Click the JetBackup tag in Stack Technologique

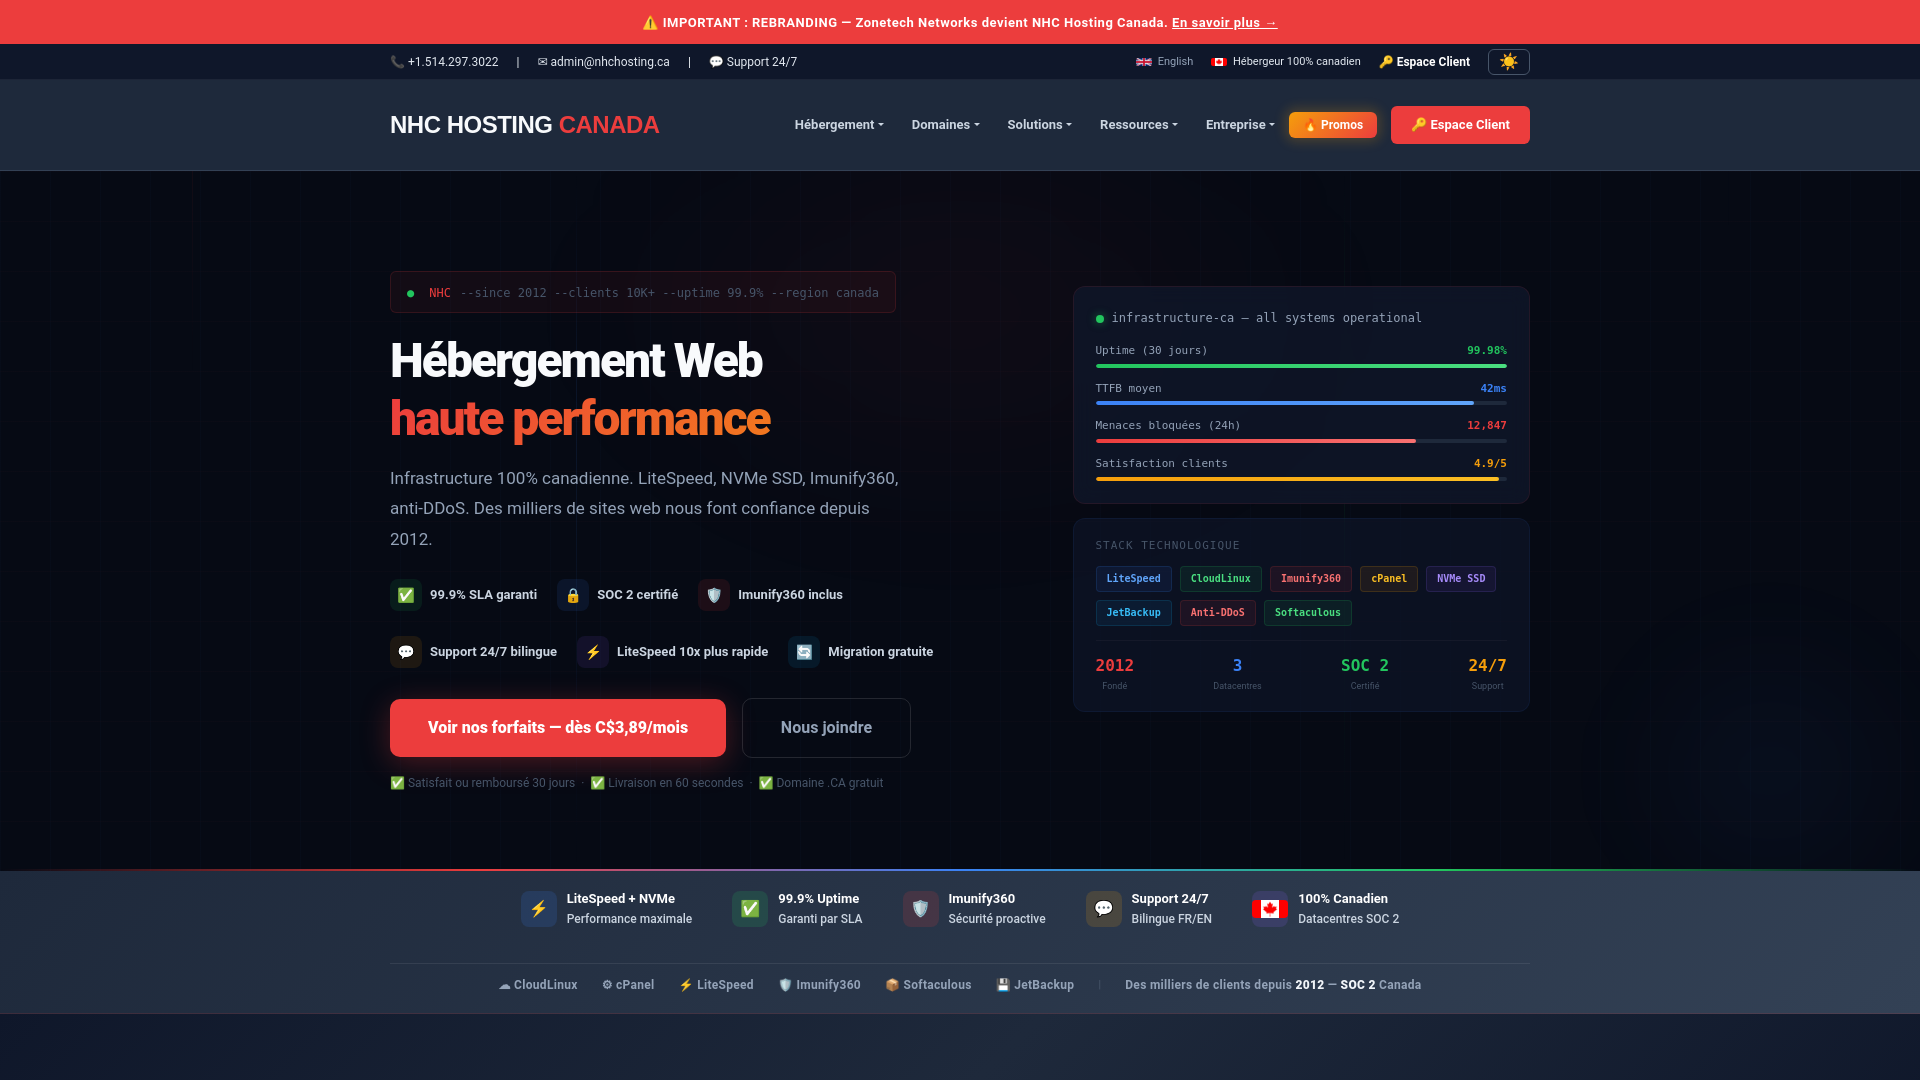pos(1133,613)
